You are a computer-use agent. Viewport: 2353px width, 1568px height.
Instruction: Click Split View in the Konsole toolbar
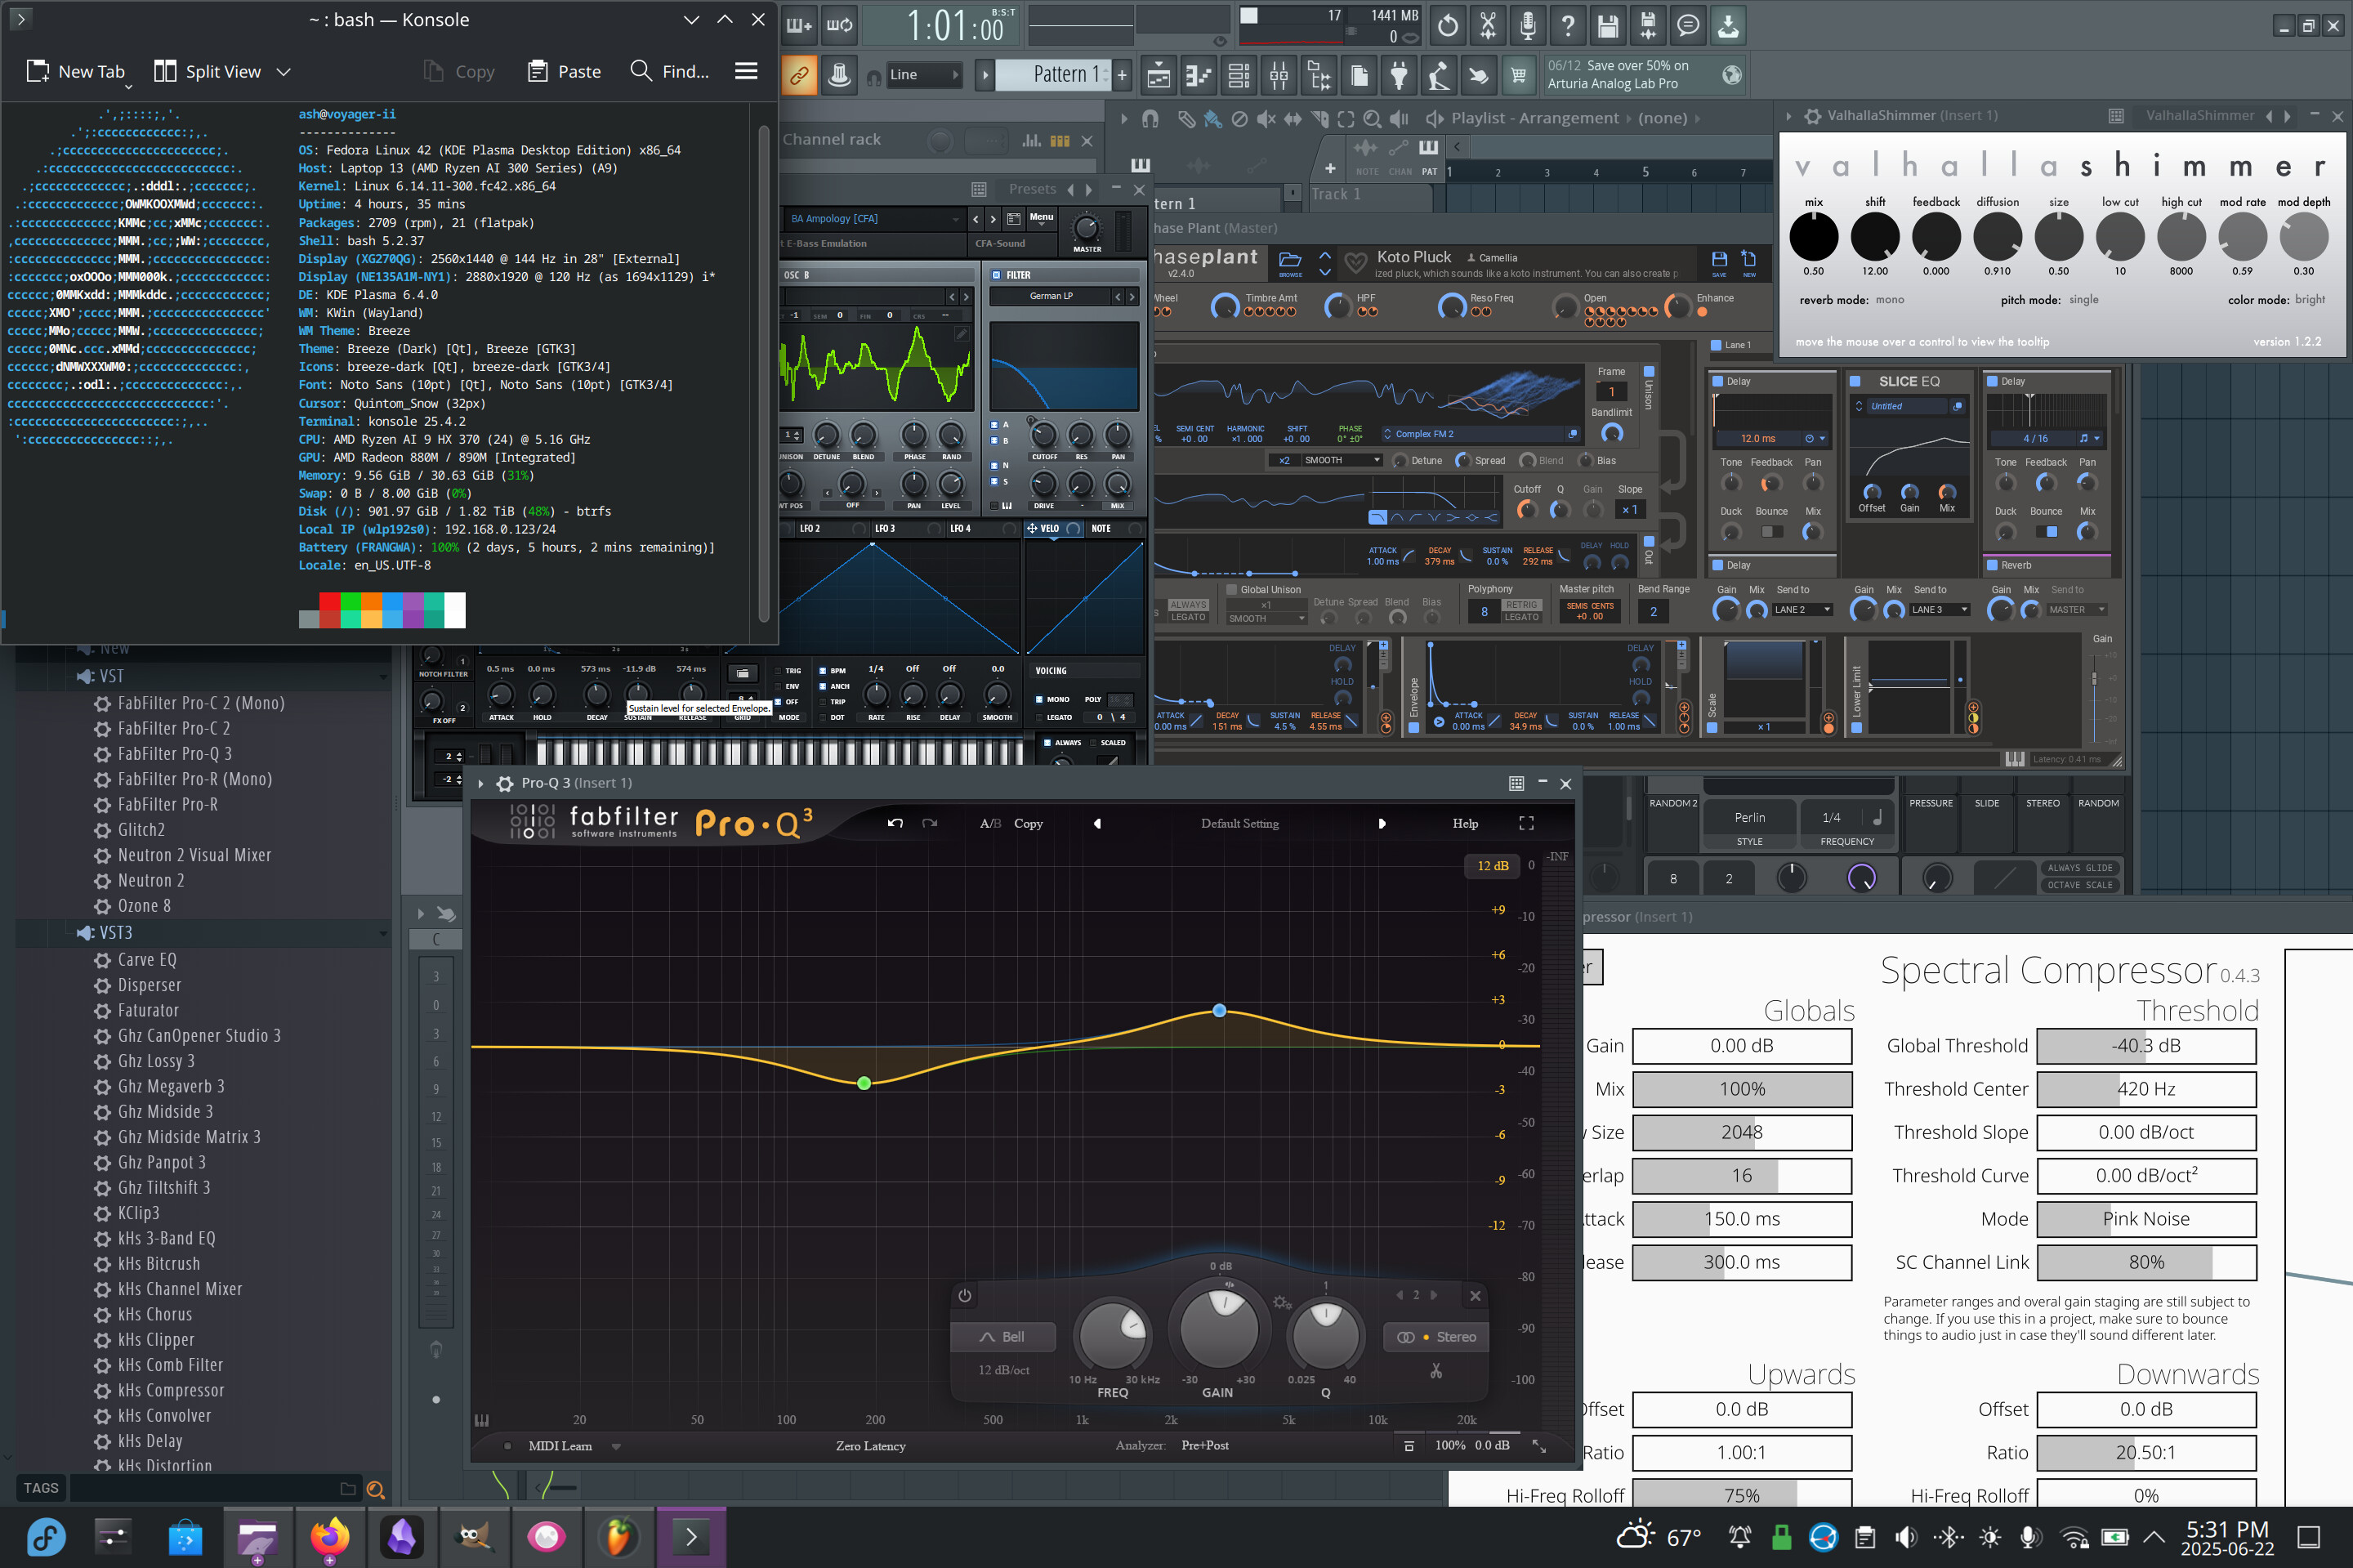coord(210,71)
